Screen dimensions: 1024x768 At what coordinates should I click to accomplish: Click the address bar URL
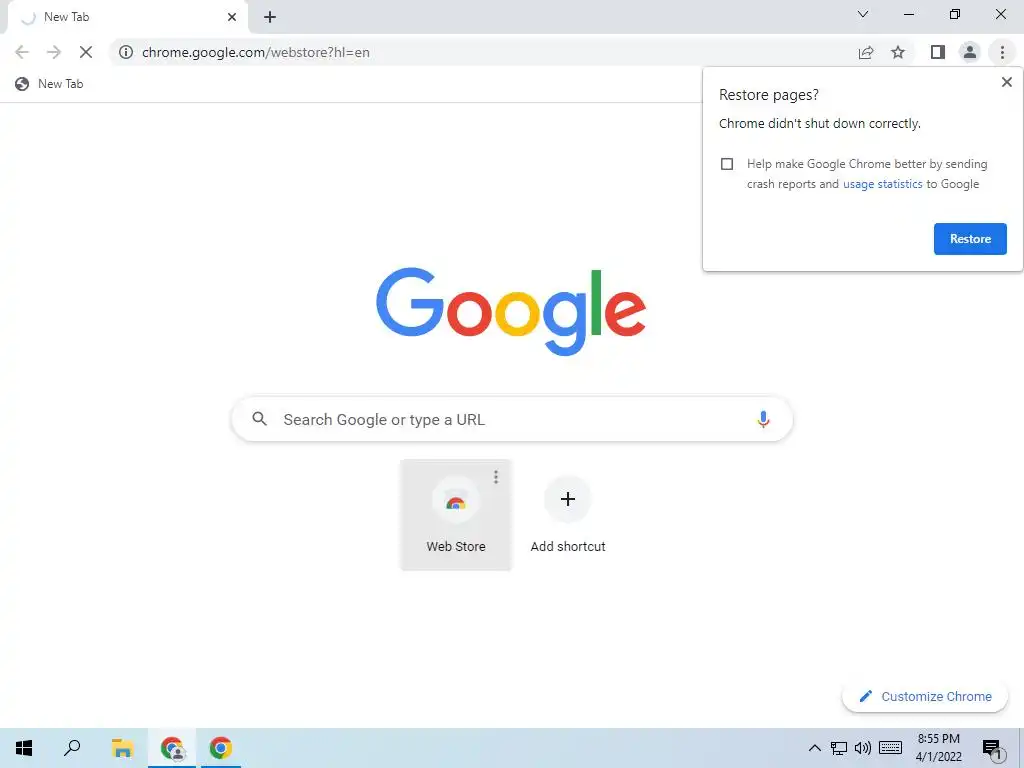tap(255, 52)
